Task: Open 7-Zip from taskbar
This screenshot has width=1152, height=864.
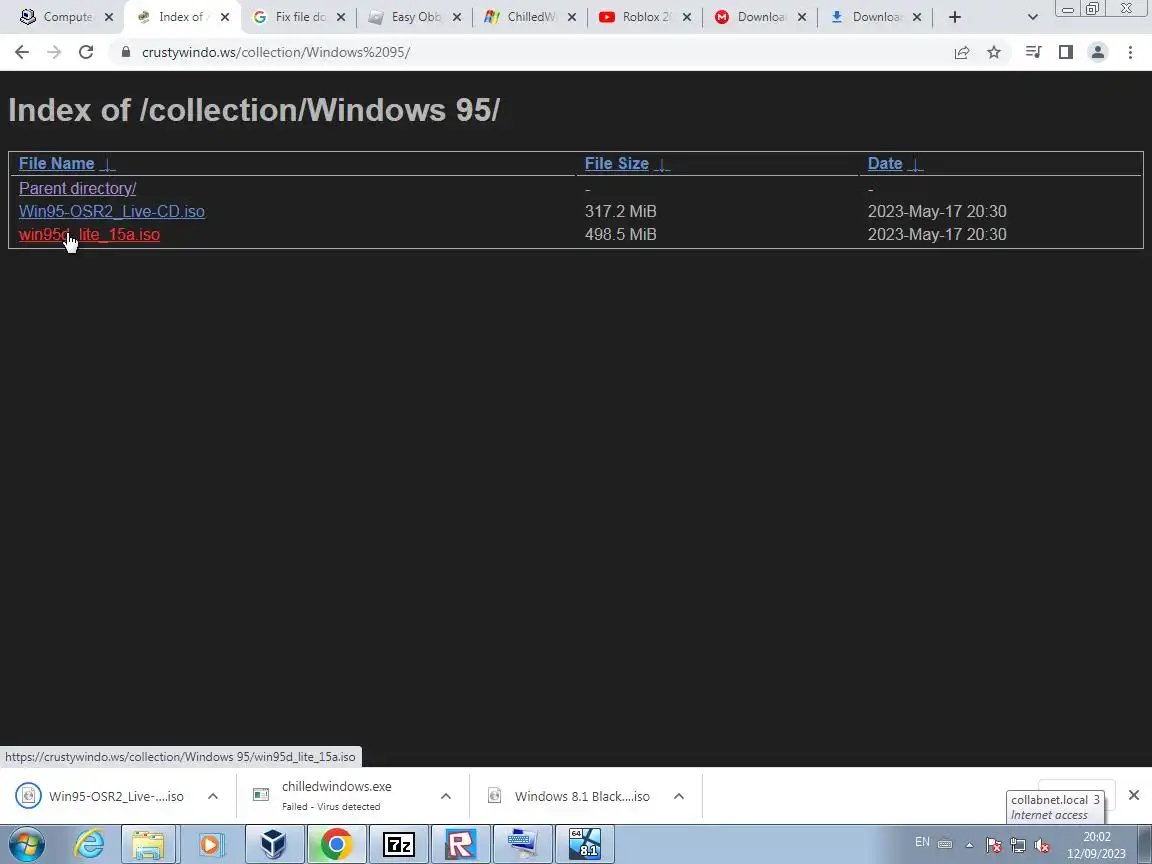Action: pyautogui.click(x=399, y=844)
